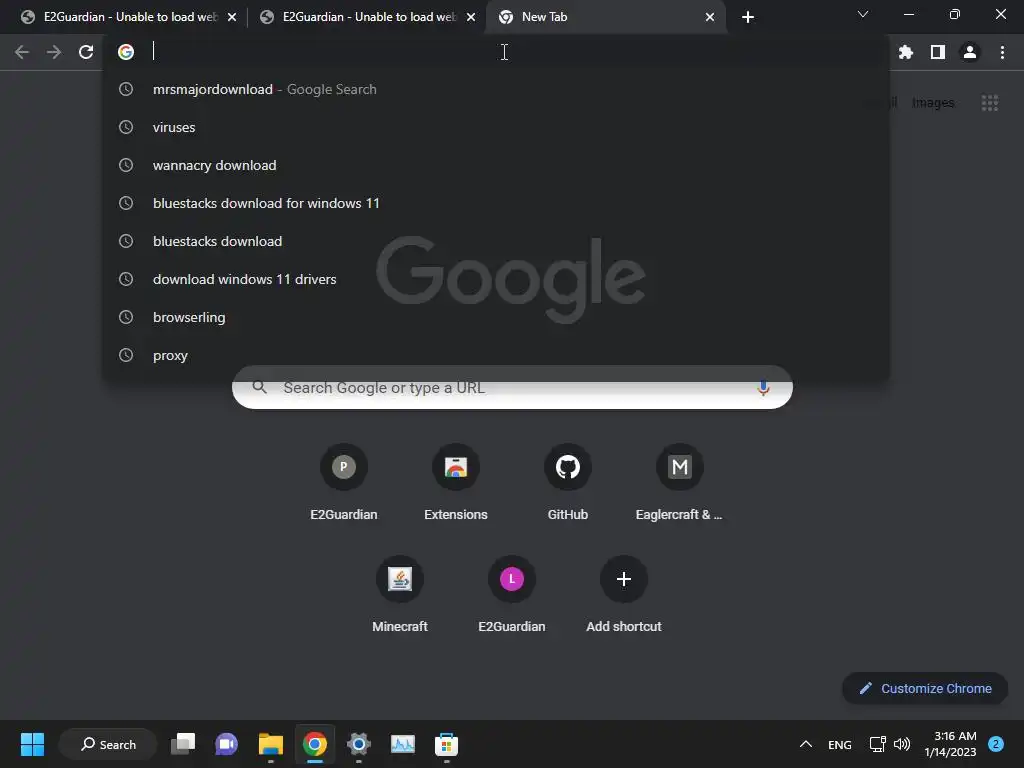Close the first E2Guardian tab
This screenshot has width=1024, height=768.
click(x=232, y=17)
